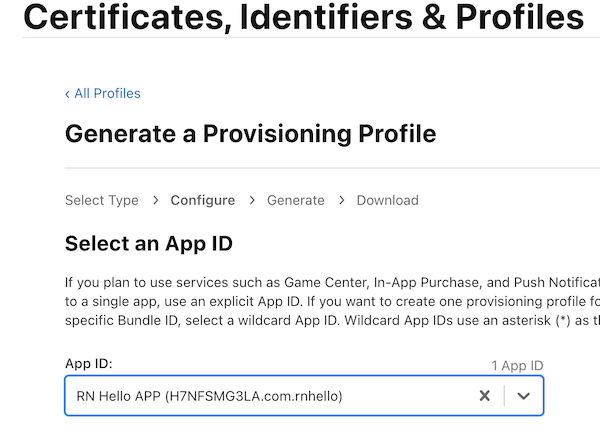Select the Select Type step
600x434 pixels.
click(101, 200)
